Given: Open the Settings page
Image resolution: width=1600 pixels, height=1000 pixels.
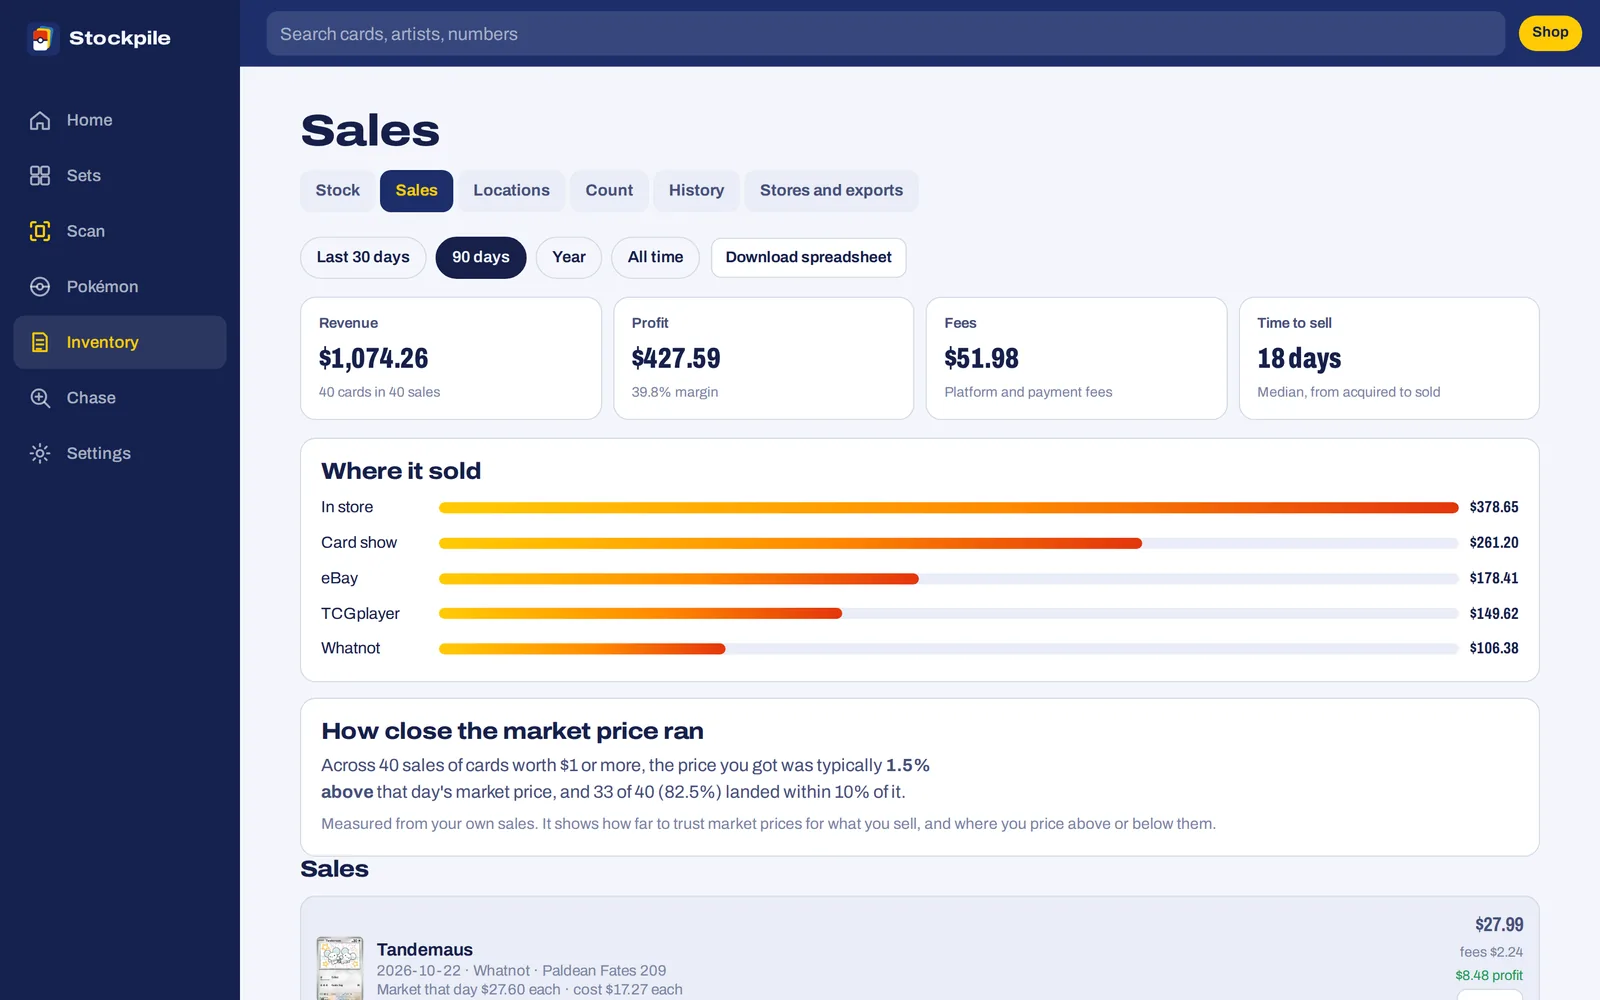Looking at the screenshot, I should pos(120,453).
